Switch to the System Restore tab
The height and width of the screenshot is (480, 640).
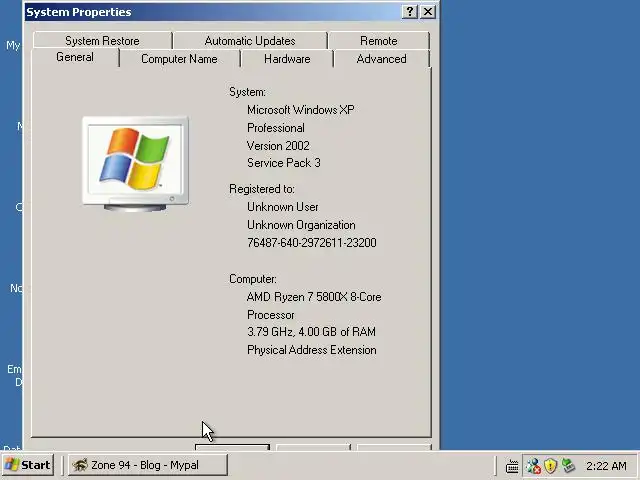pos(102,41)
